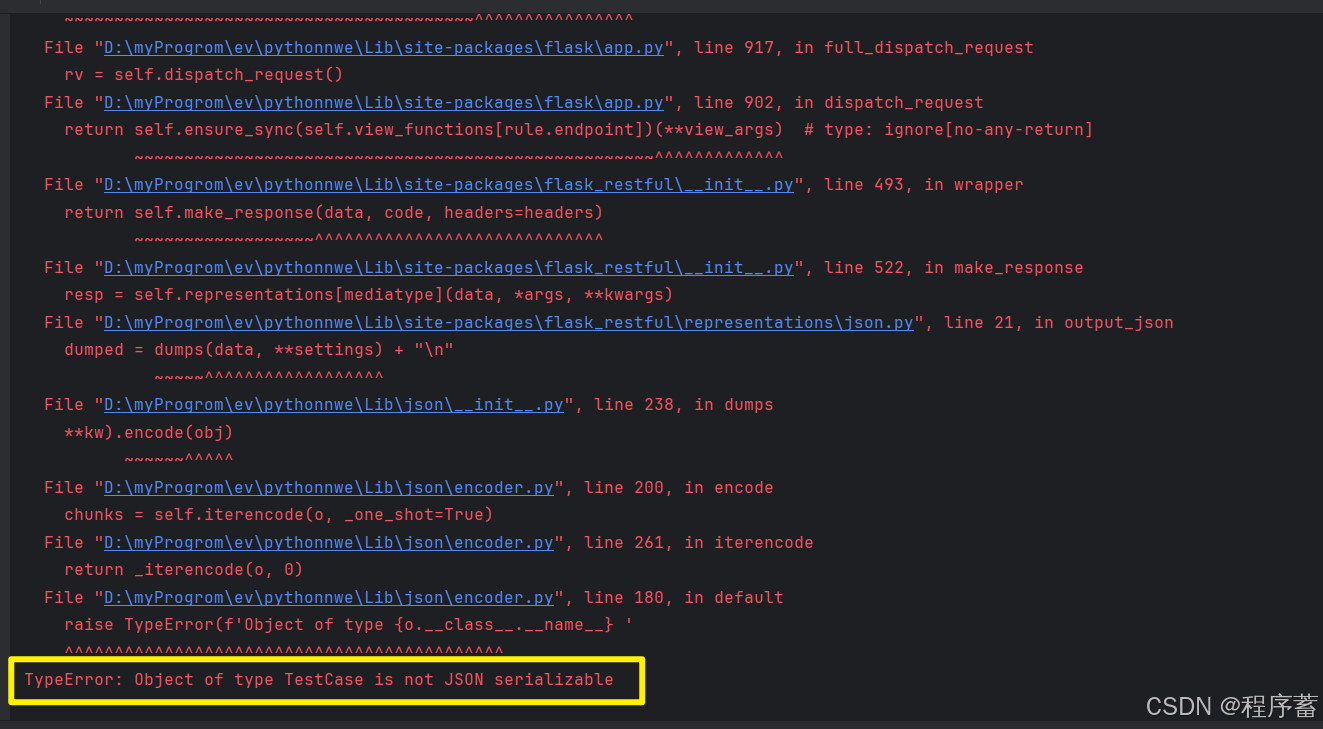
Task: Open representations json.py file link
Action: [509, 323]
